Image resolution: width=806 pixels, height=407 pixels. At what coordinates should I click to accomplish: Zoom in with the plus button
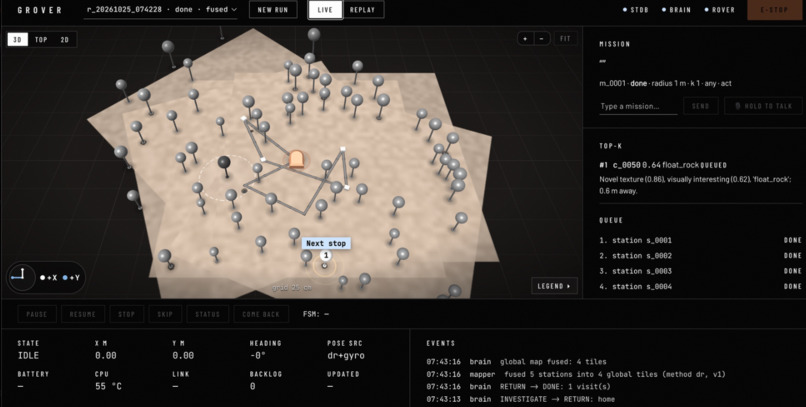coord(525,39)
